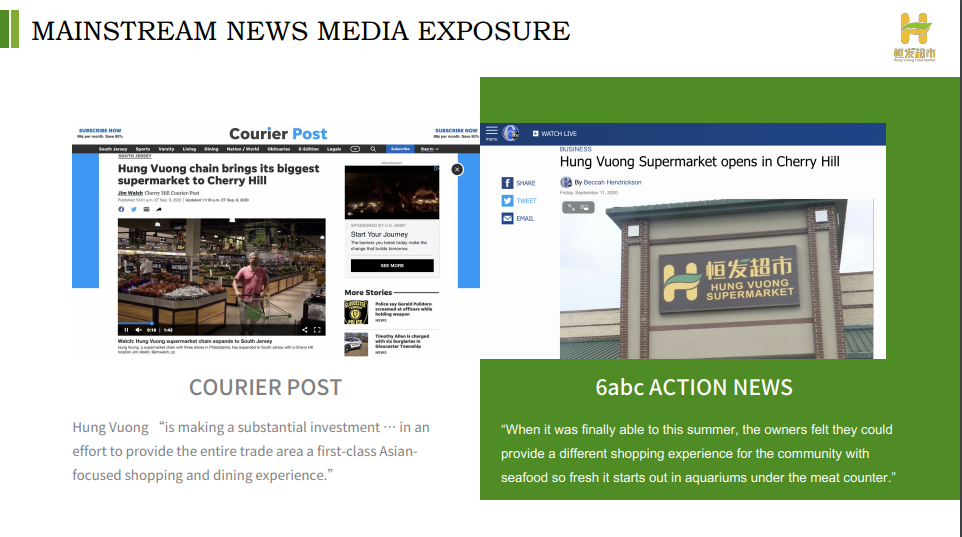962x537 pixels.
Task: Click the forward-arrow share icon under byline
Action: tap(159, 209)
